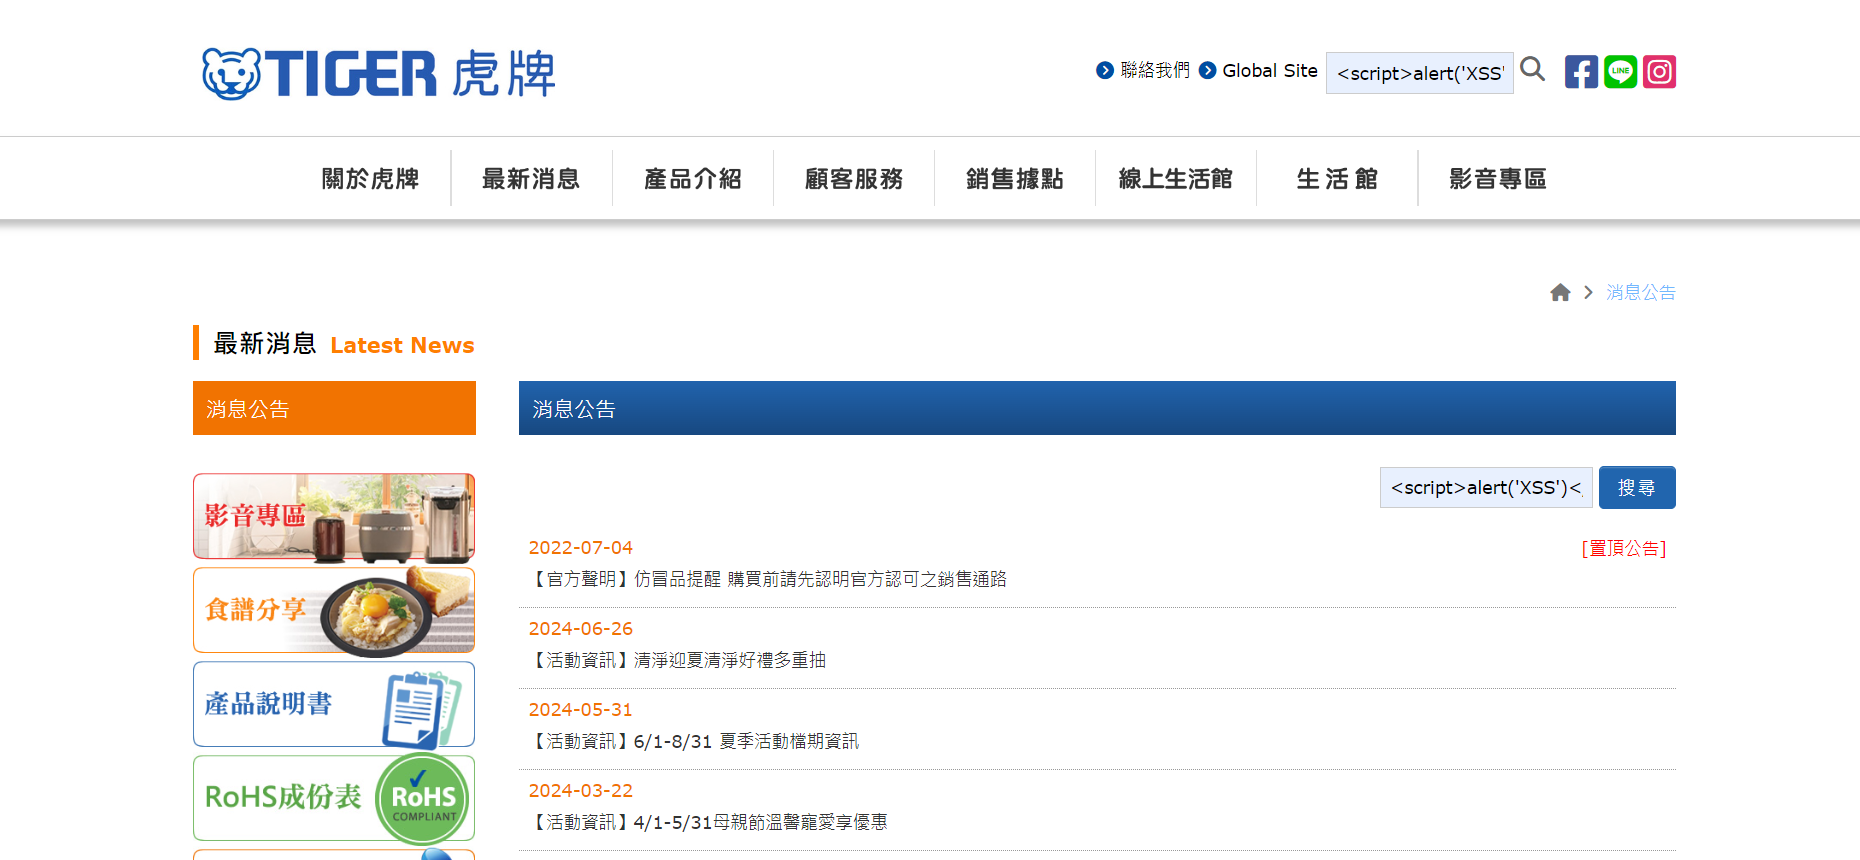Click the TIGER 虎牌 logo
This screenshot has height=860, width=1860.
(x=378, y=73)
